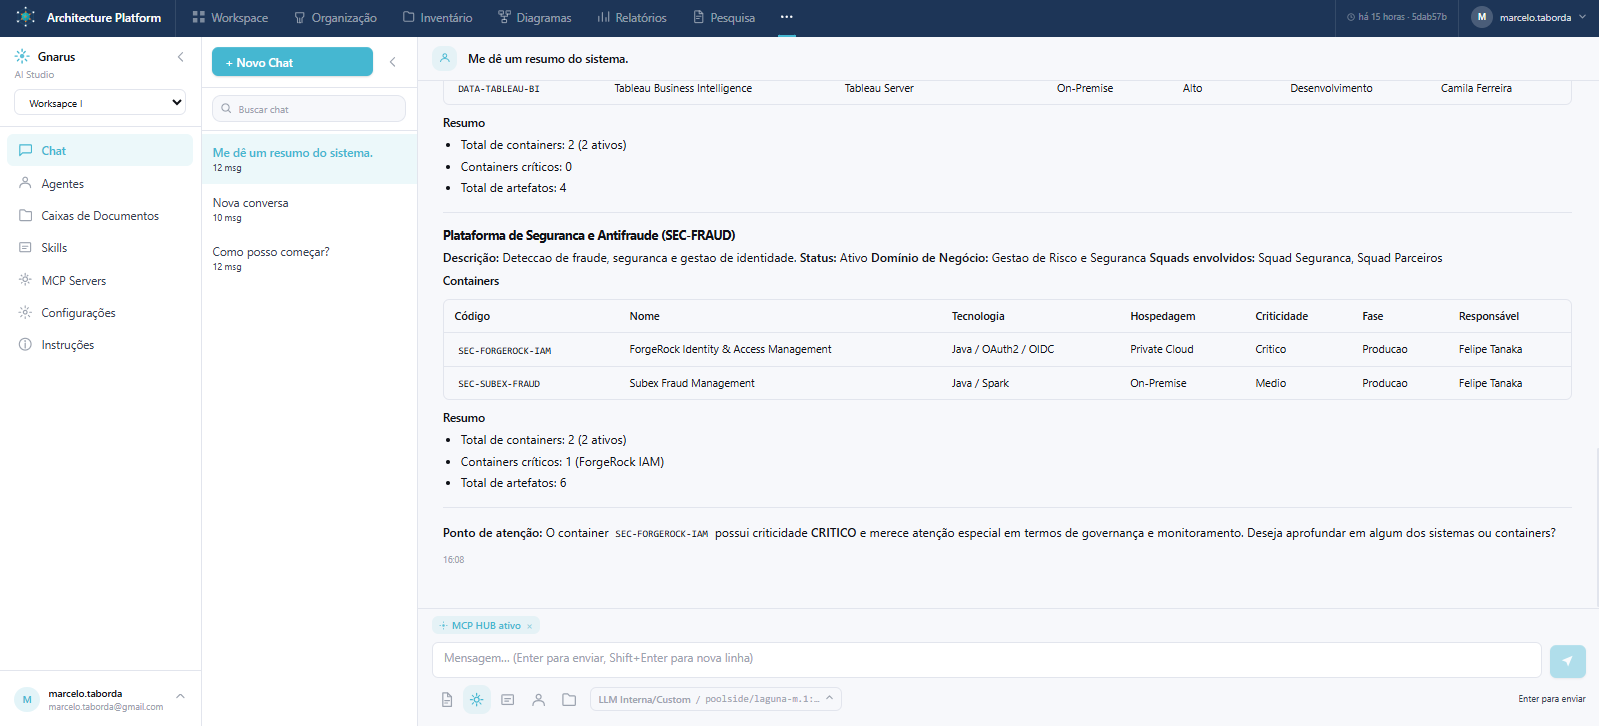Open the LLM Interna/Custom model selector
This screenshot has height=726, width=1599.
pyautogui.click(x=715, y=699)
